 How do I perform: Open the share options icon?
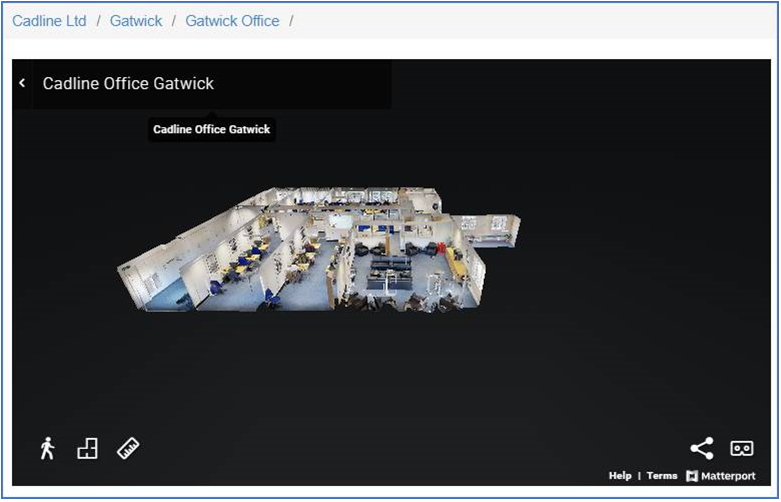click(x=702, y=448)
